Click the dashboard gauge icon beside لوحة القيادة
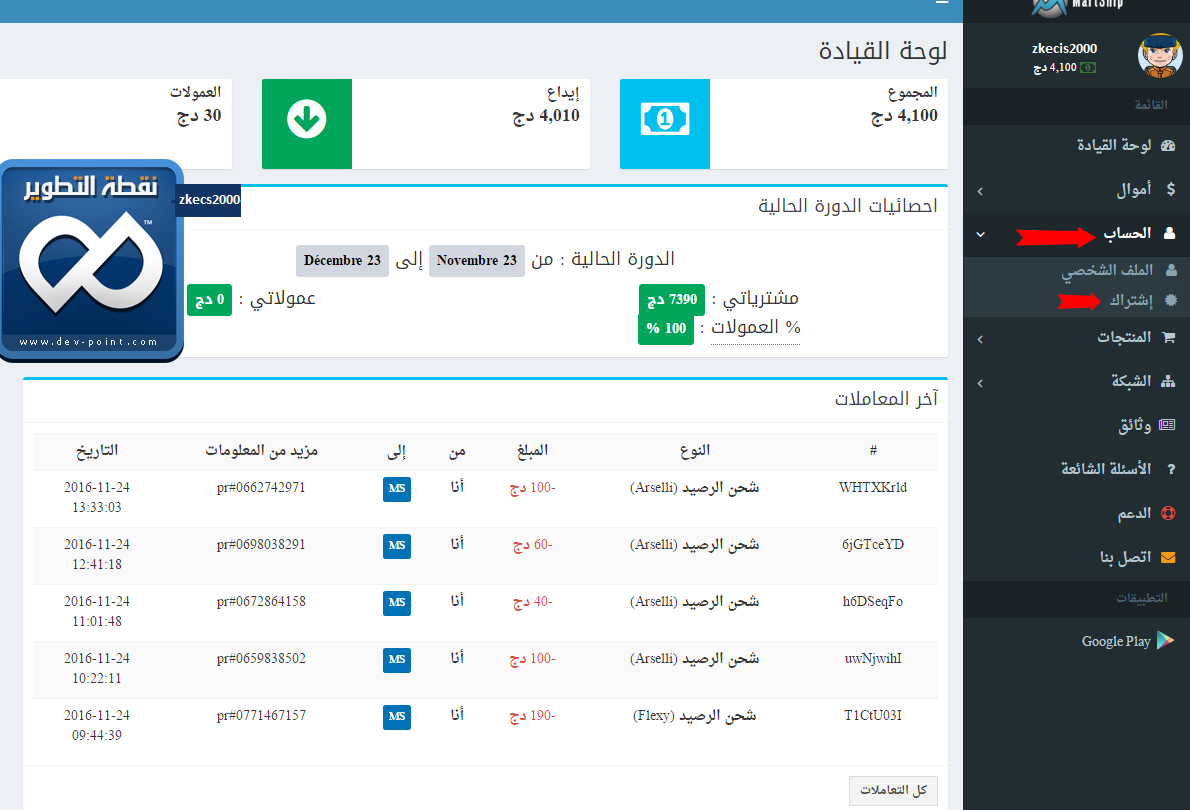1190x810 pixels. click(x=1168, y=145)
